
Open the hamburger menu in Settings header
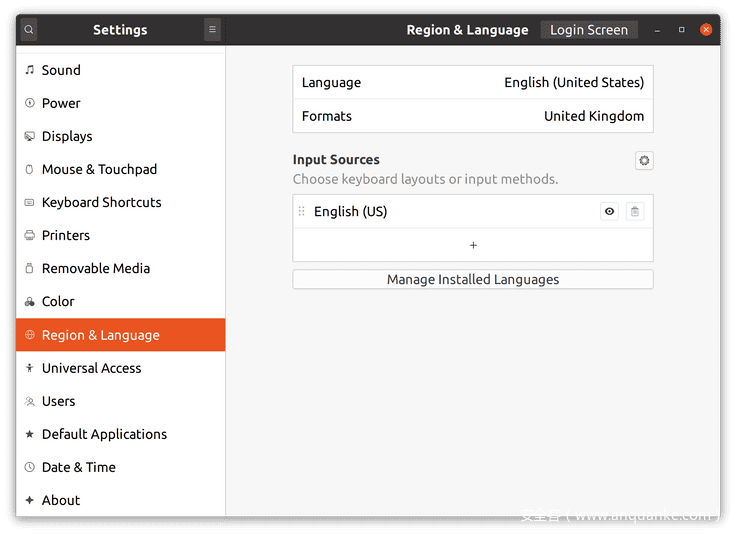212,30
